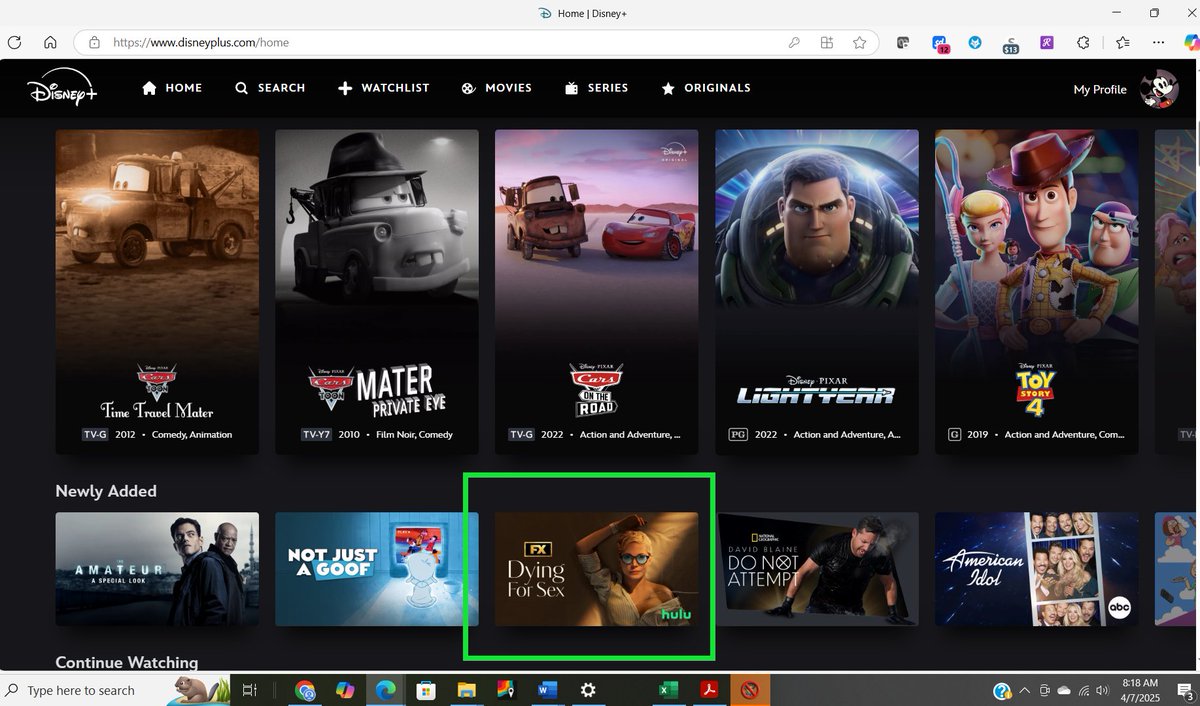Open the Favorites list icon
Image resolution: width=1200 pixels, height=706 pixels.
click(1123, 43)
